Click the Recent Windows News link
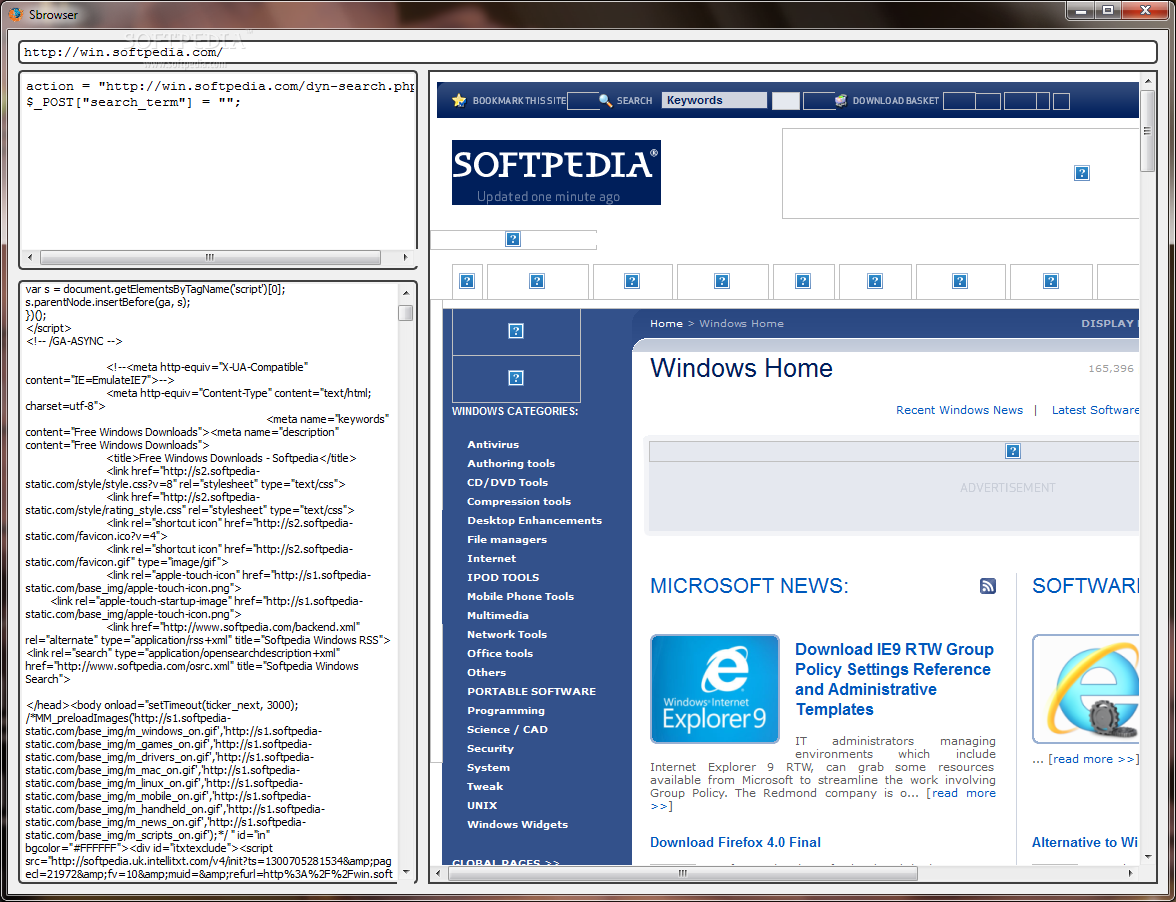Viewport: 1176px width, 902px height. [959, 410]
